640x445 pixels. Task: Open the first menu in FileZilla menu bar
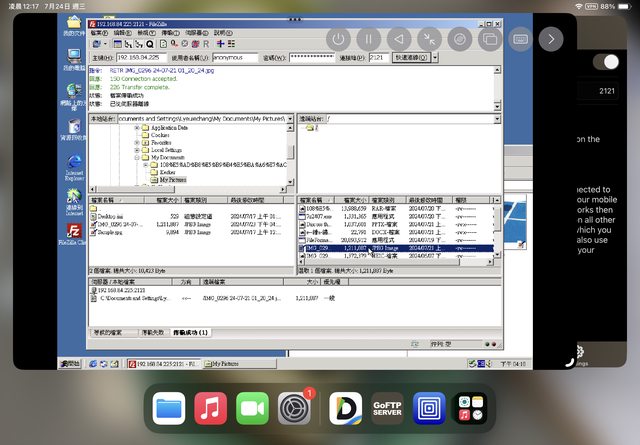pyautogui.click(x=99, y=32)
